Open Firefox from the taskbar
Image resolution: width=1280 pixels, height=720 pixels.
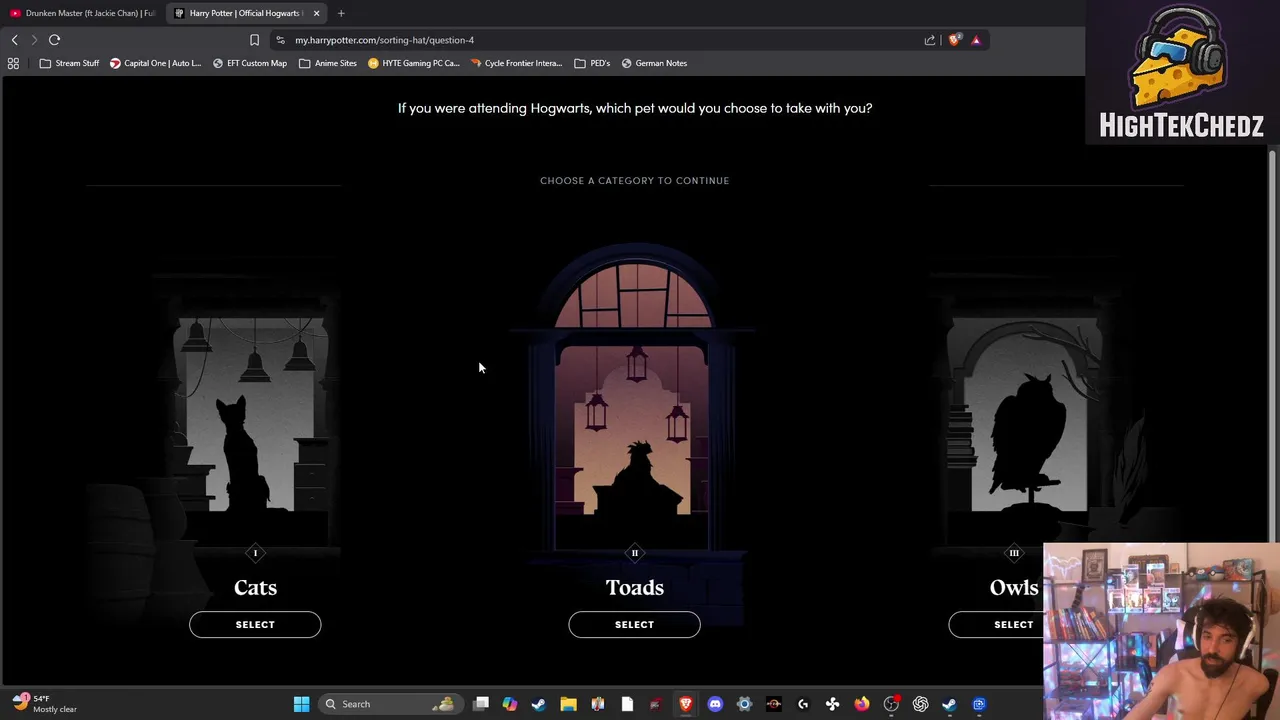[x=862, y=704]
